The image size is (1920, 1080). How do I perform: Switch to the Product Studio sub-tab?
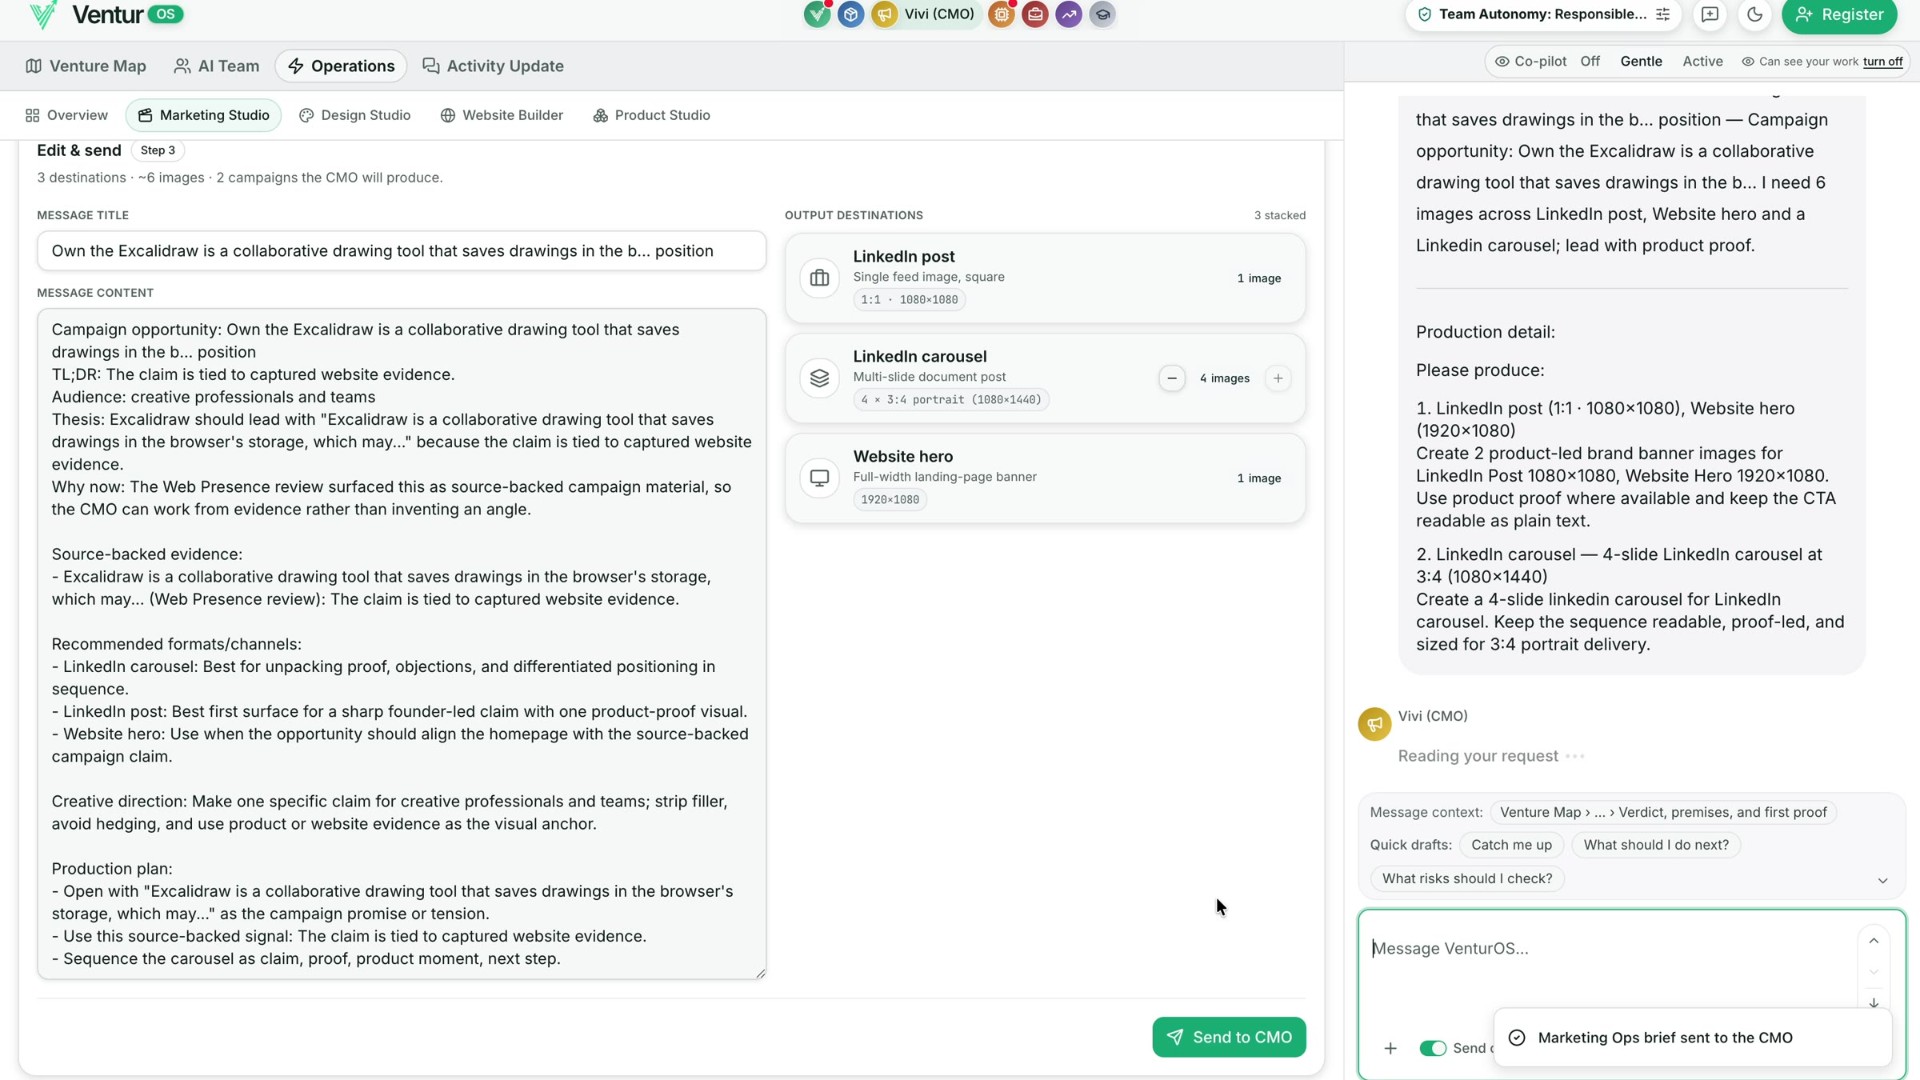click(652, 115)
